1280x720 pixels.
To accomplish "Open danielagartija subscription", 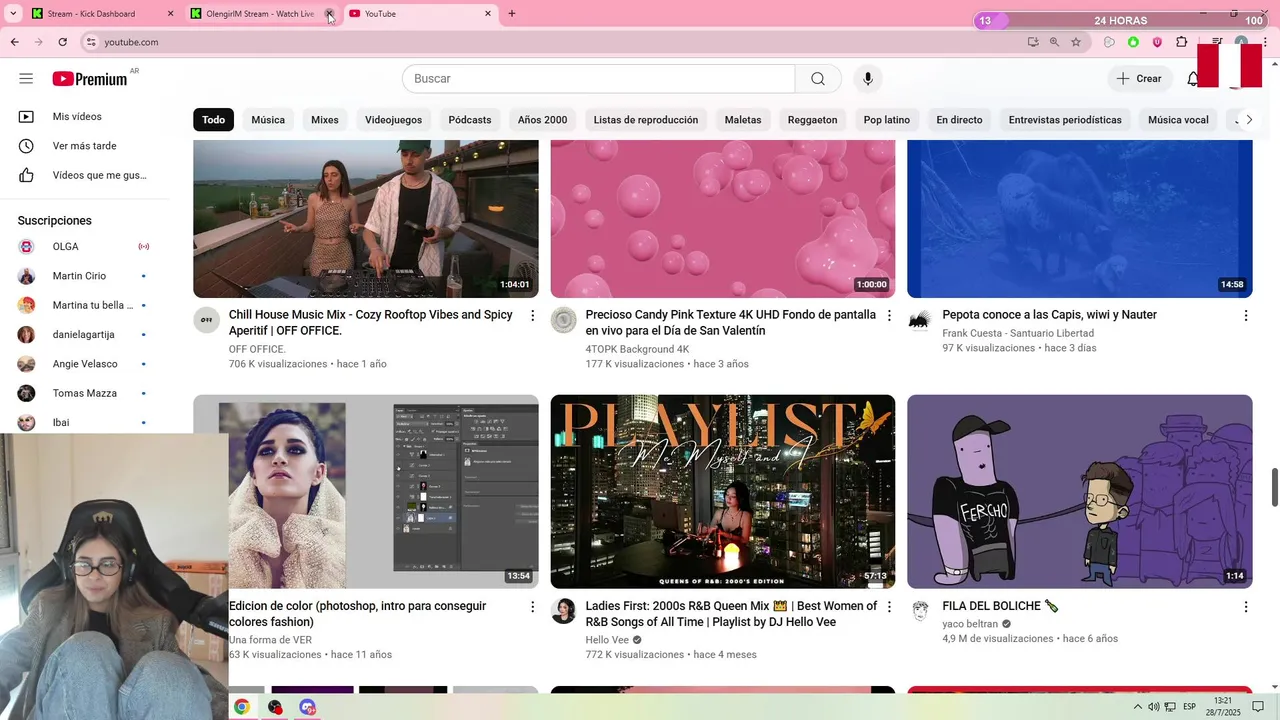I will coord(85,334).
